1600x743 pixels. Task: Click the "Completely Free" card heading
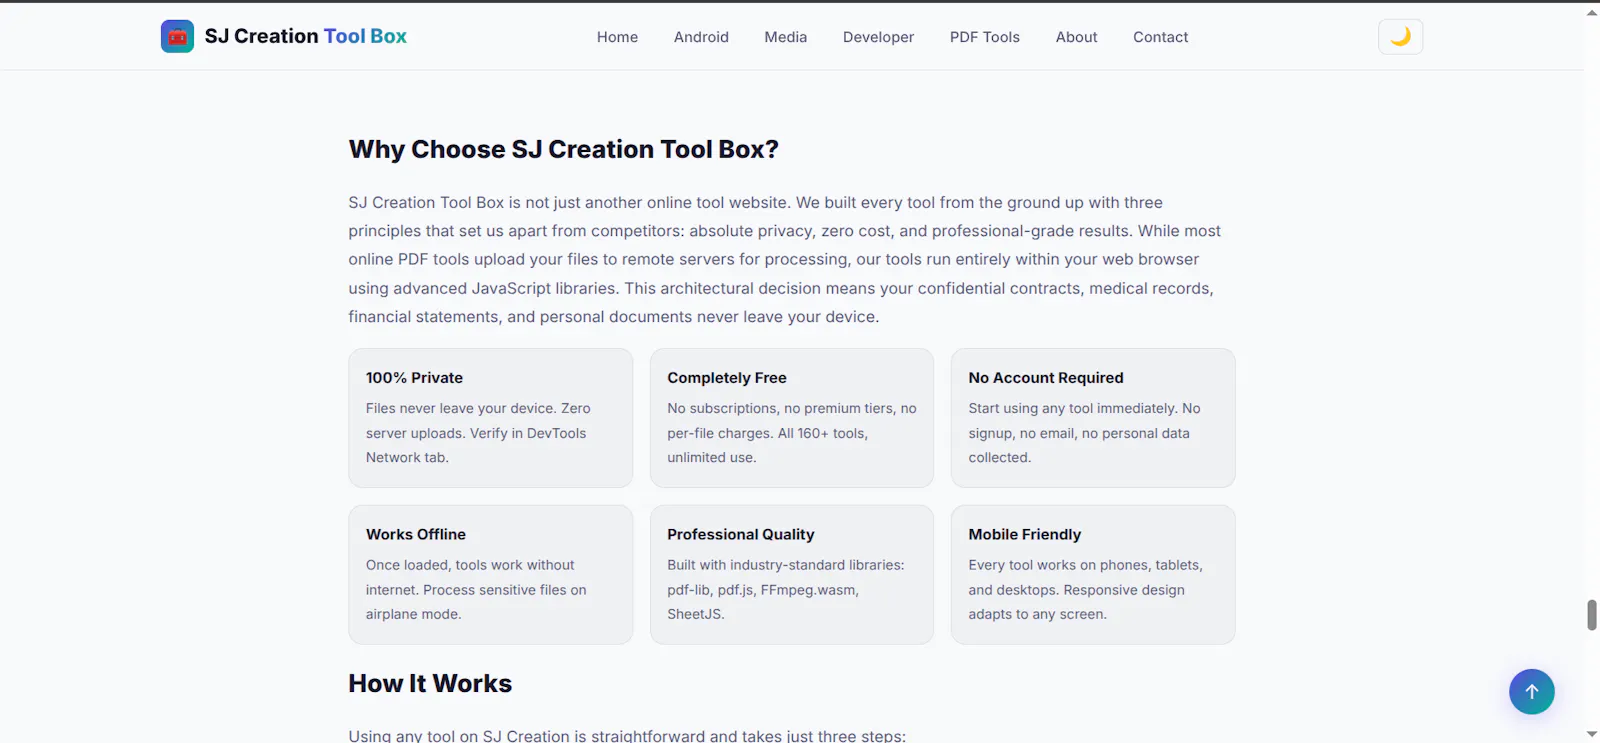pos(727,378)
